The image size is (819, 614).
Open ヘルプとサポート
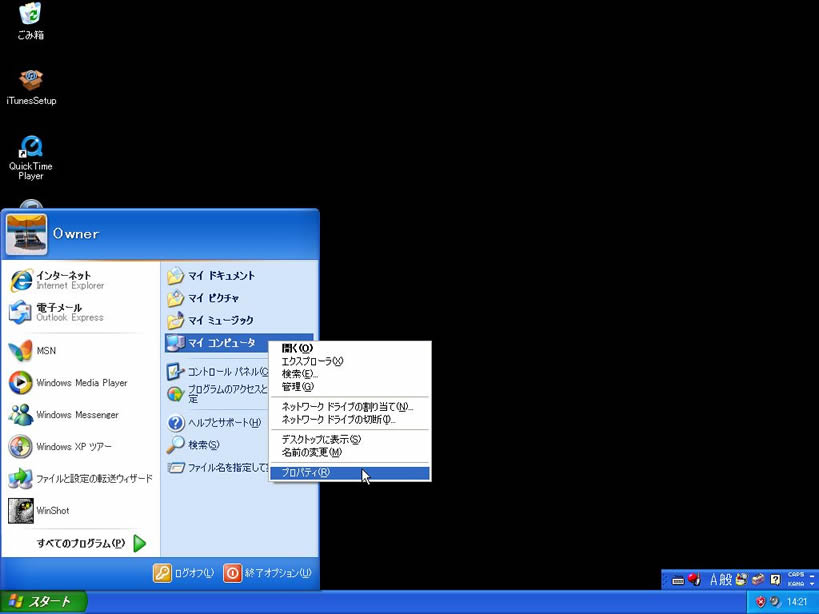(x=214, y=423)
